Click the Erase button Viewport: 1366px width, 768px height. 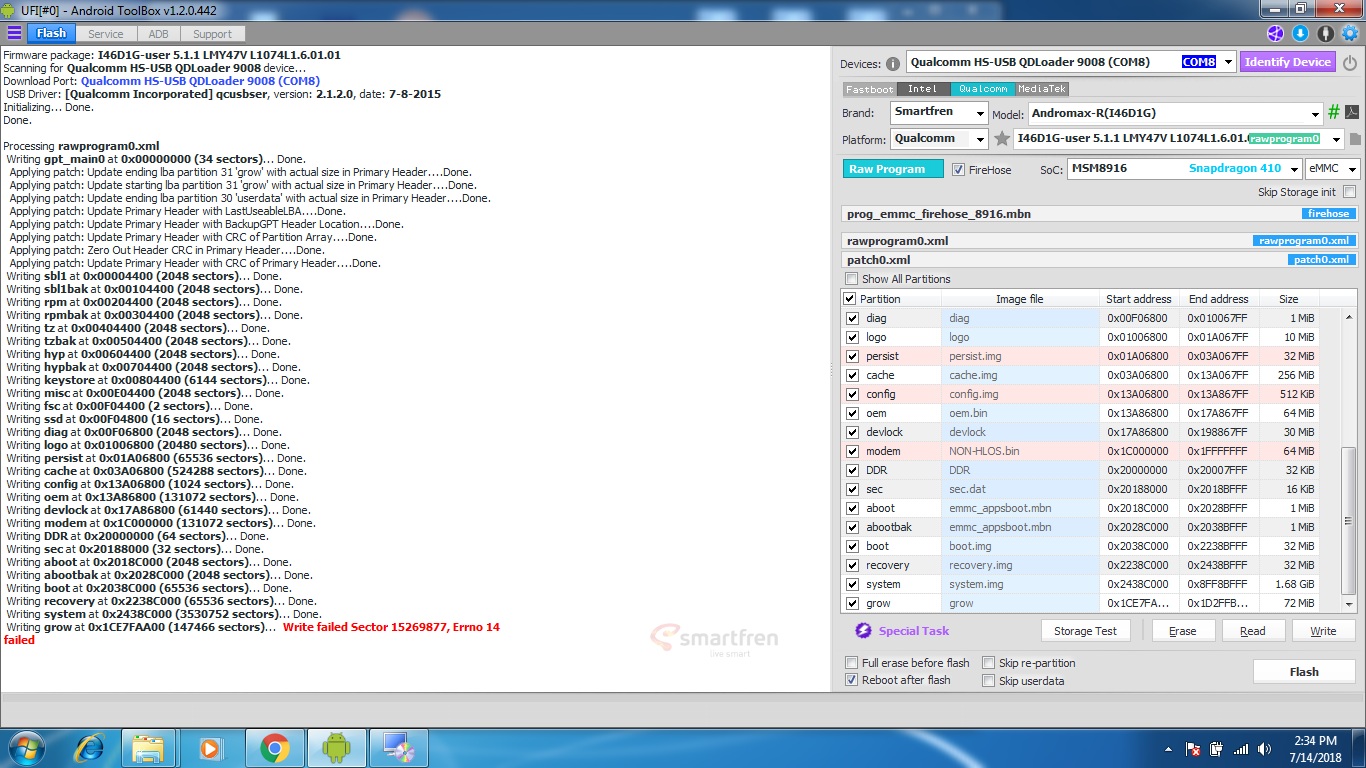tap(1183, 631)
